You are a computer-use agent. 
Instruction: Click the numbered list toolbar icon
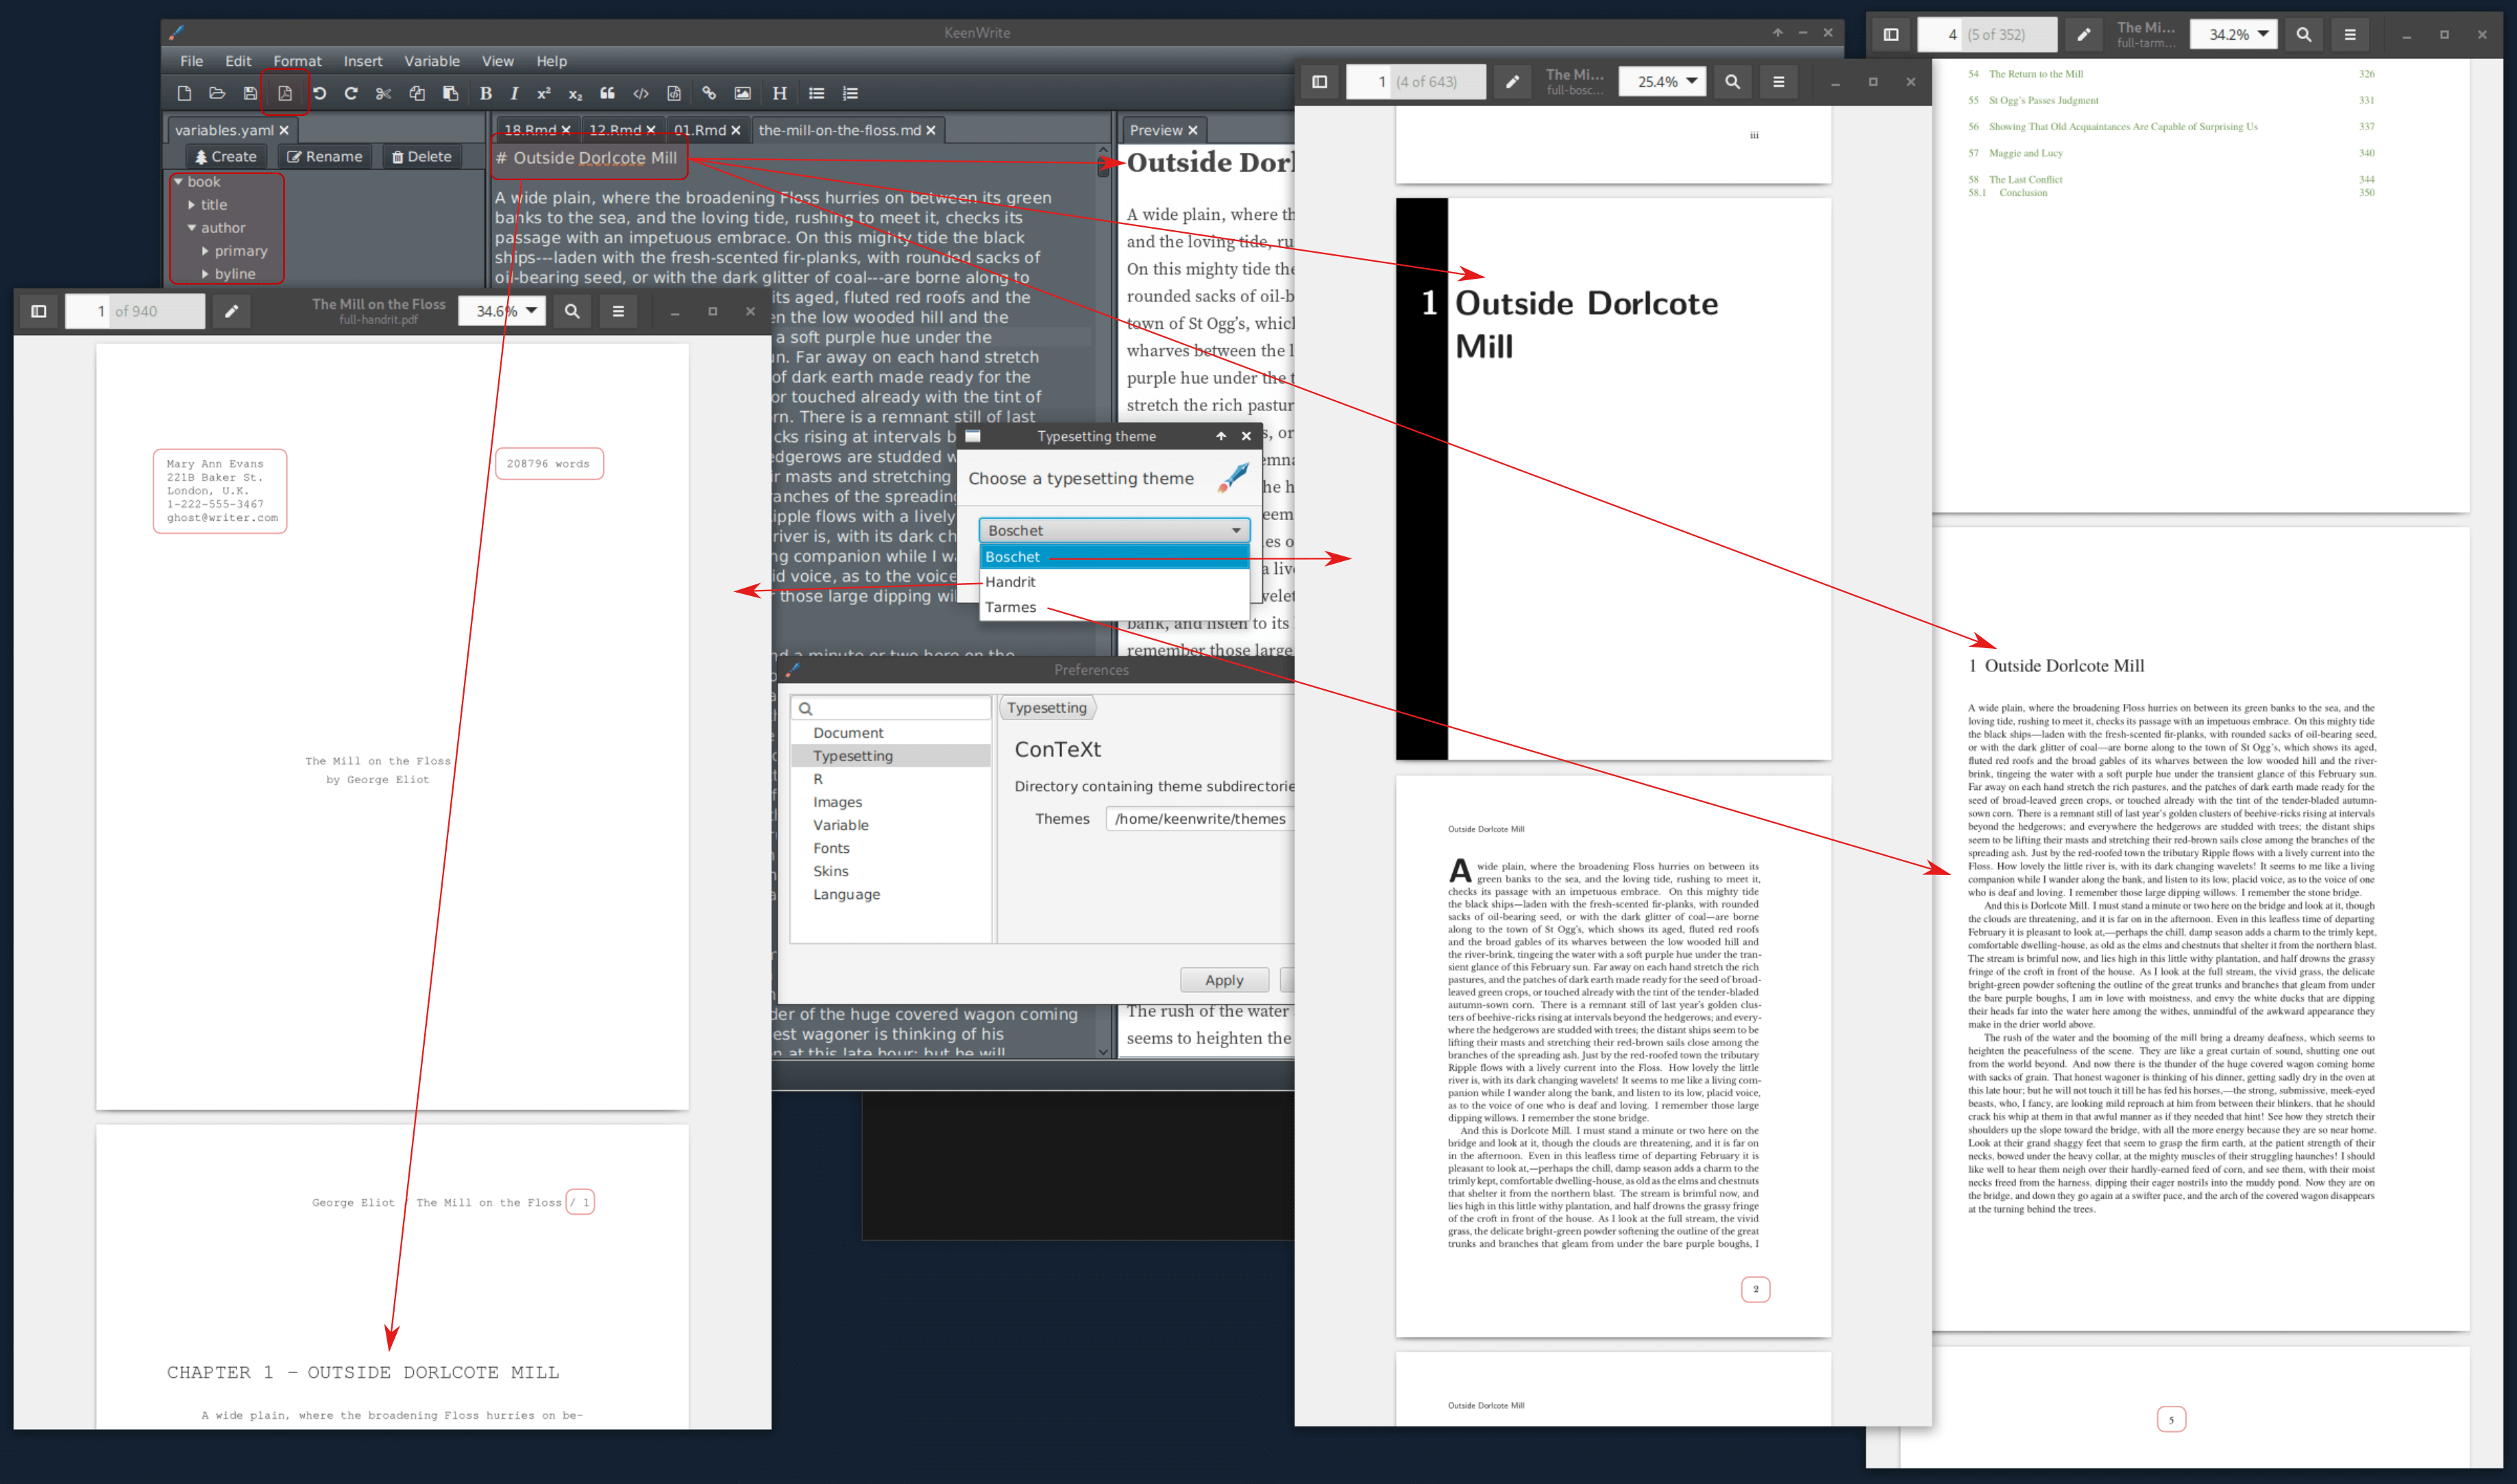pyautogui.click(x=850, y=93)
